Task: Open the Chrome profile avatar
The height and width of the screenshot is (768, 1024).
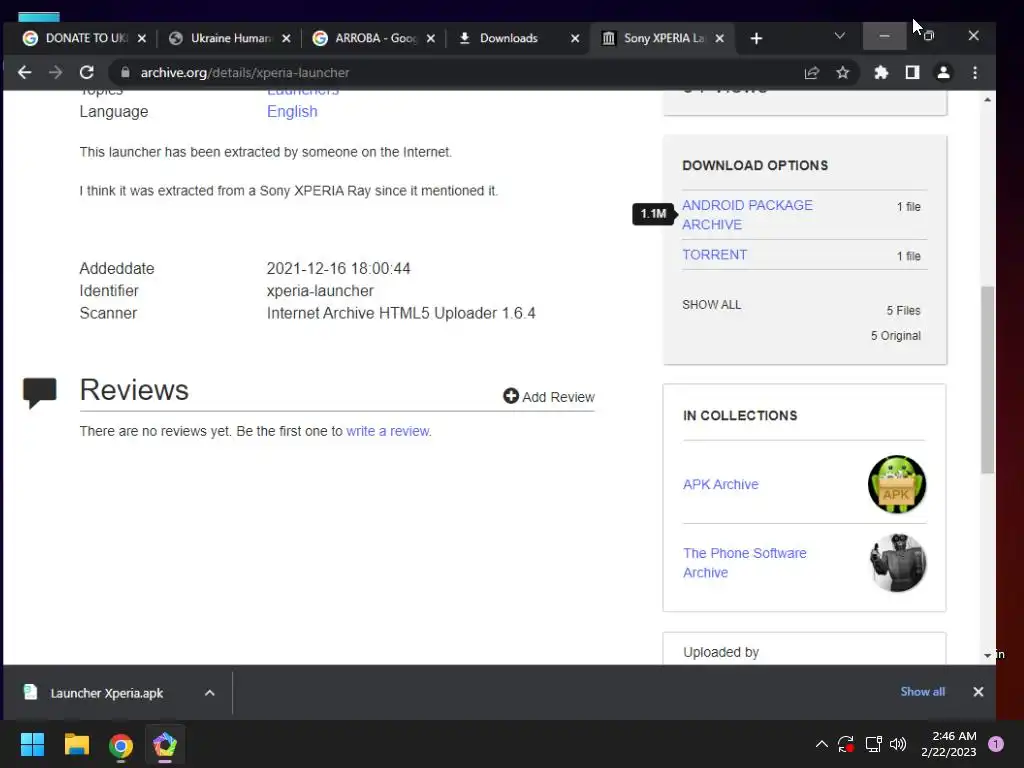Action: tap(944, 72)
